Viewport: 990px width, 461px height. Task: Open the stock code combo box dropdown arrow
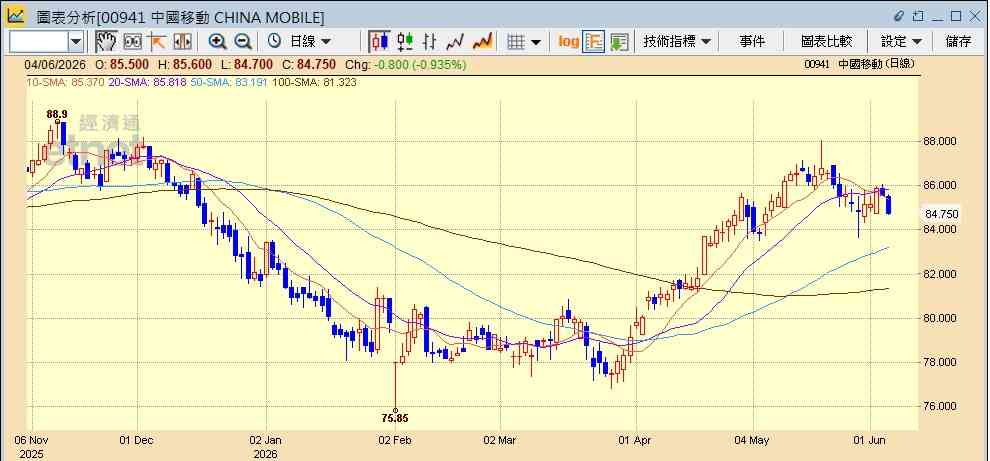coord(76,42)
